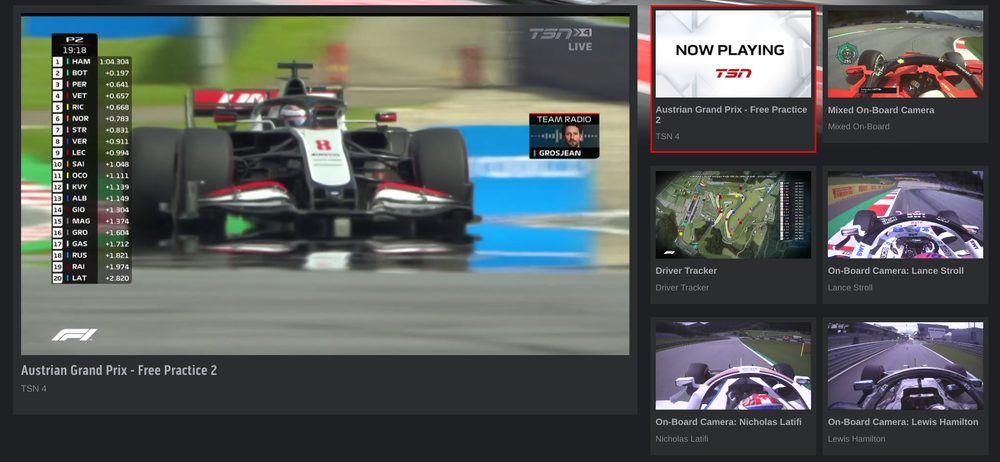Click the HAM row in timing tower
Image resolution: width=1000 pixels, height=462 pixels.
point(91,62)
